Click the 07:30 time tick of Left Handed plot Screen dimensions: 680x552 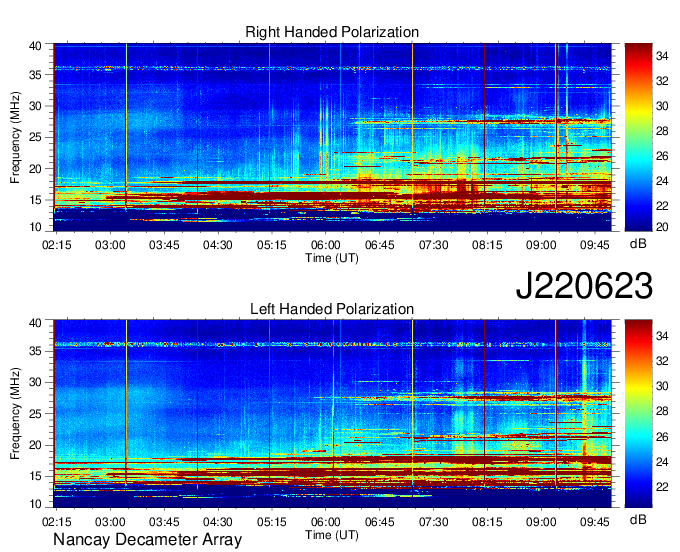(x=433, y=521)
